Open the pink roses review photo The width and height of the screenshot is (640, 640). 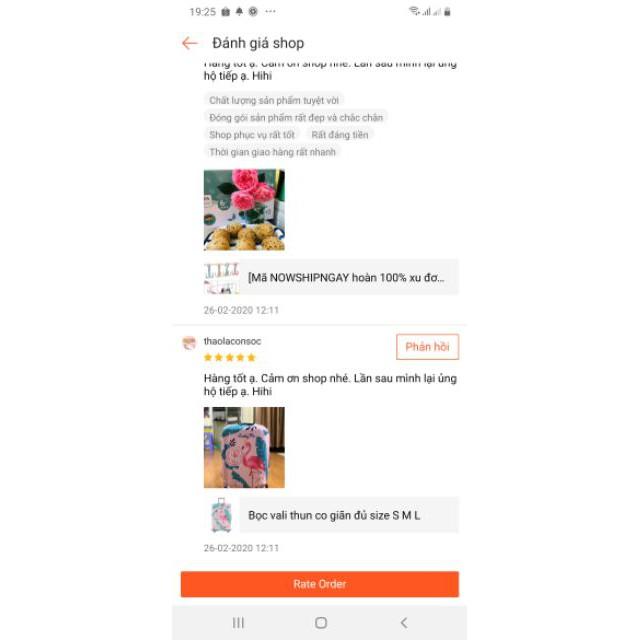tap(244, 210)
